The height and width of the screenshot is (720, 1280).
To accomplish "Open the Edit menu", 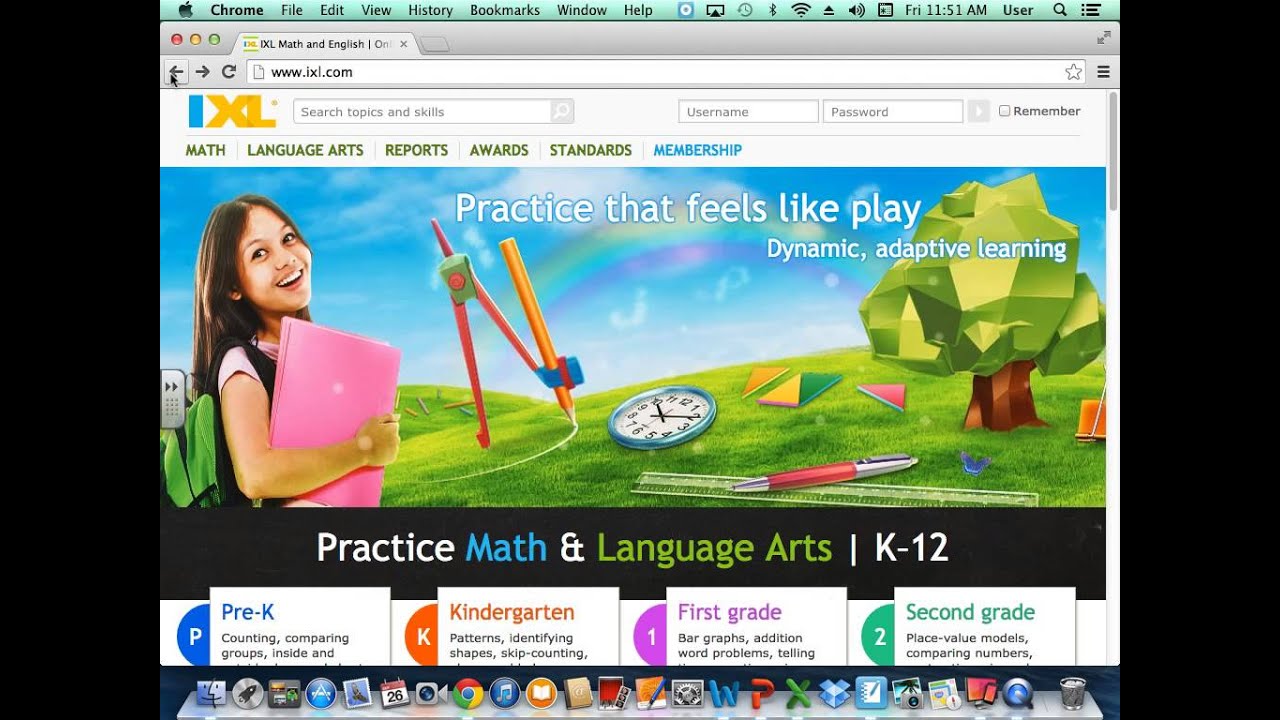I will (332, 10).
